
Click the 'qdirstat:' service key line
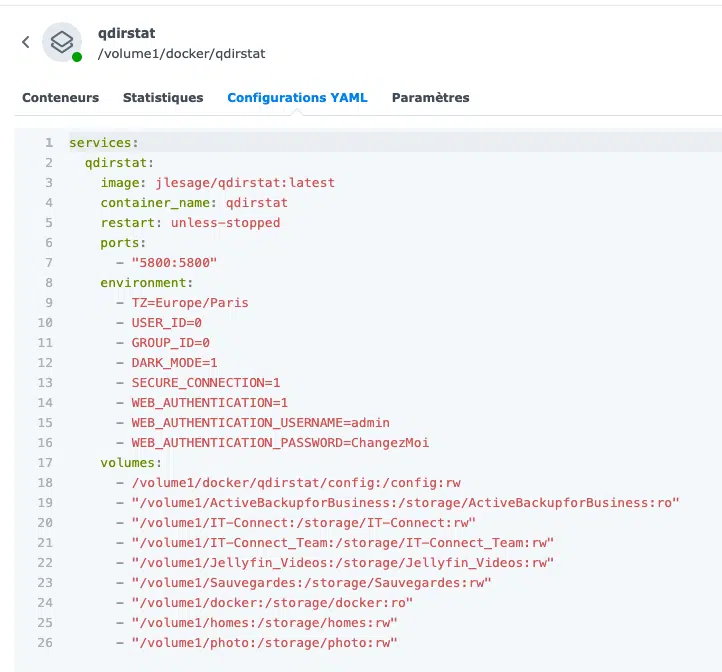coord(119,163)
